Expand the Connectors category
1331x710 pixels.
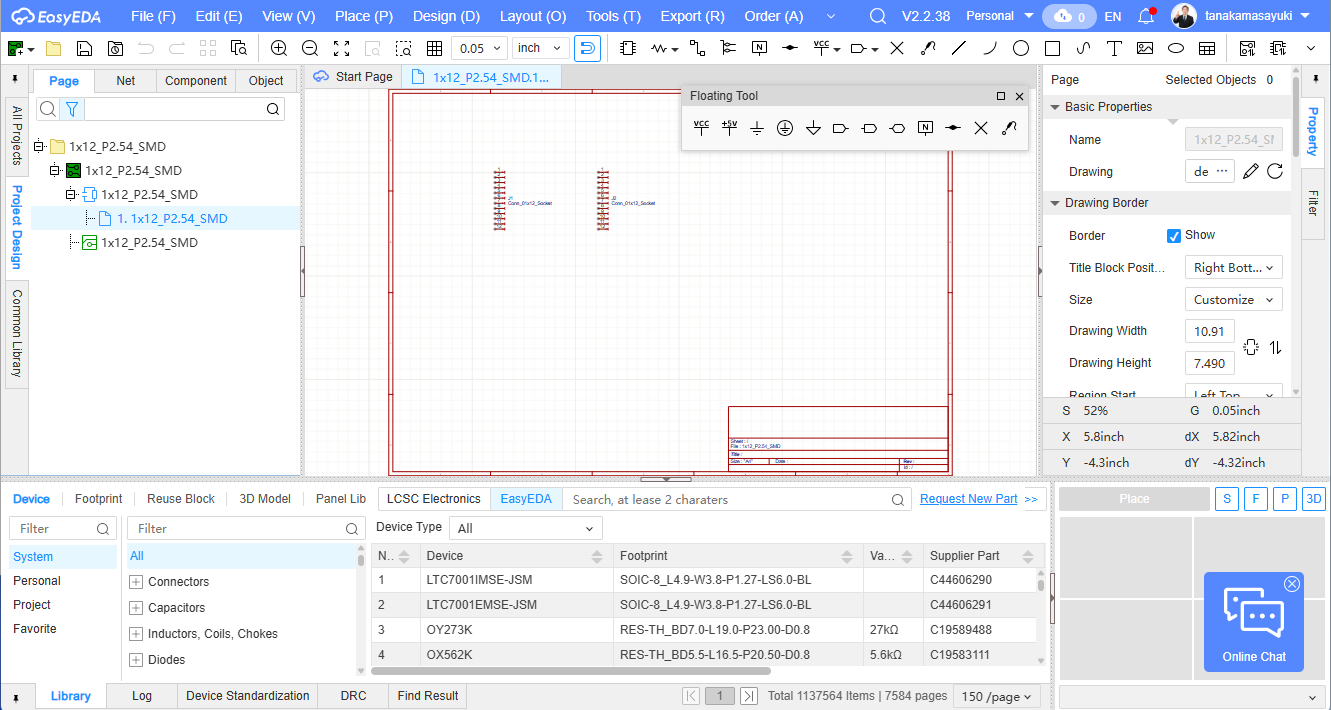pyautogui.click(x=136, y=582)
